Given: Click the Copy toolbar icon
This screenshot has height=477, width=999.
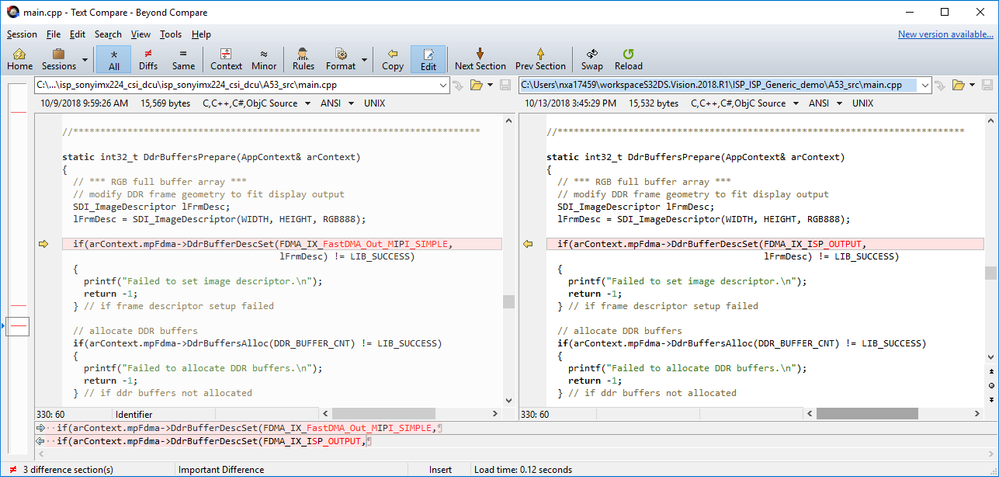Looking at the screenshot, I should (392, 59).
